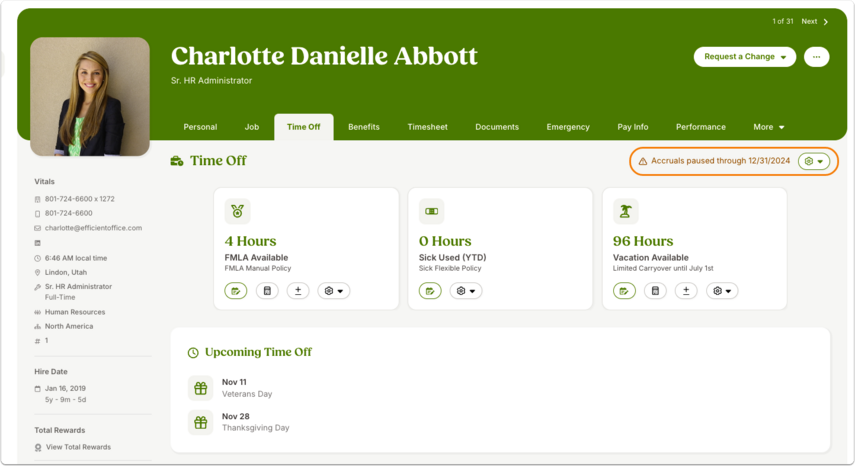Expand Vacation card settings gear dropdown

[722, 291]
